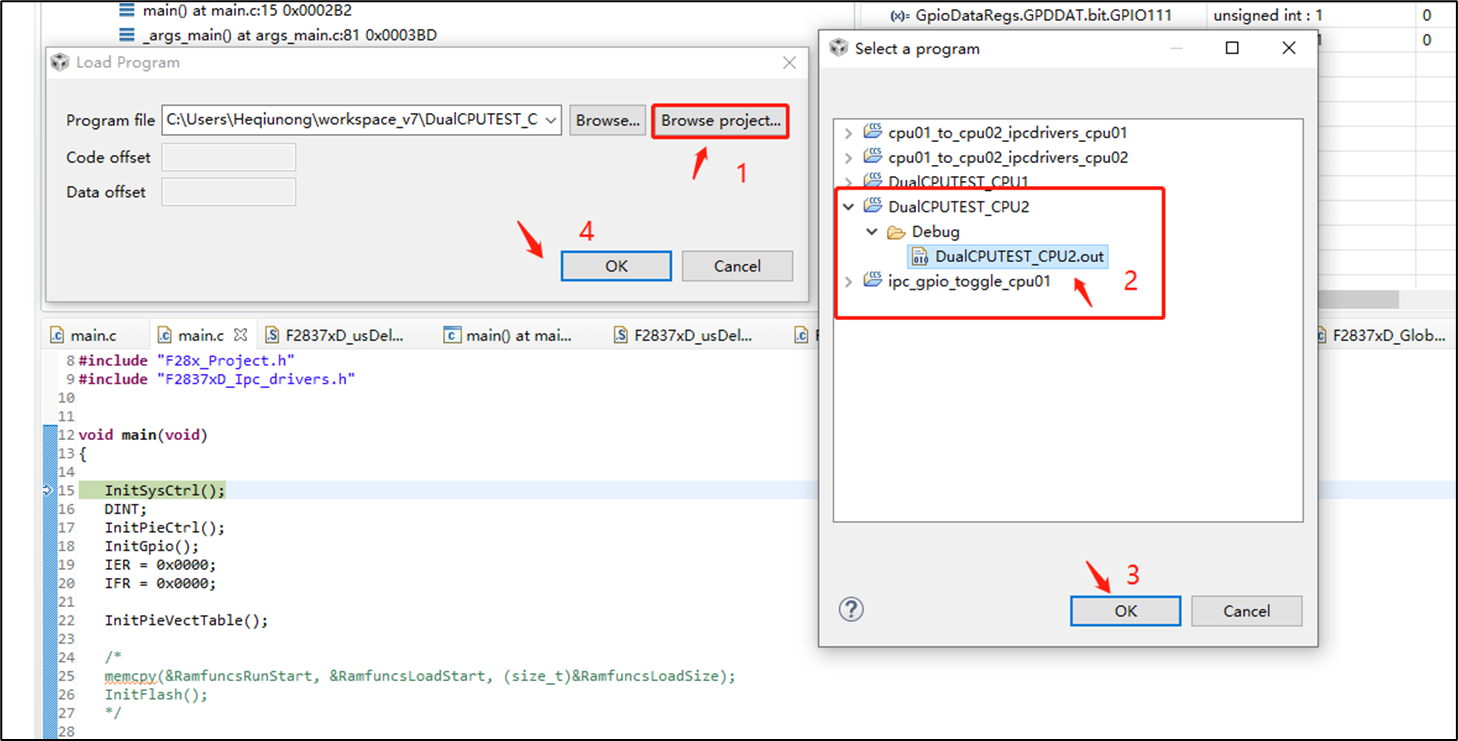Screen dimensions: 1458x741
Task: Open help in Select a program dialog
Action: point(851,610)
